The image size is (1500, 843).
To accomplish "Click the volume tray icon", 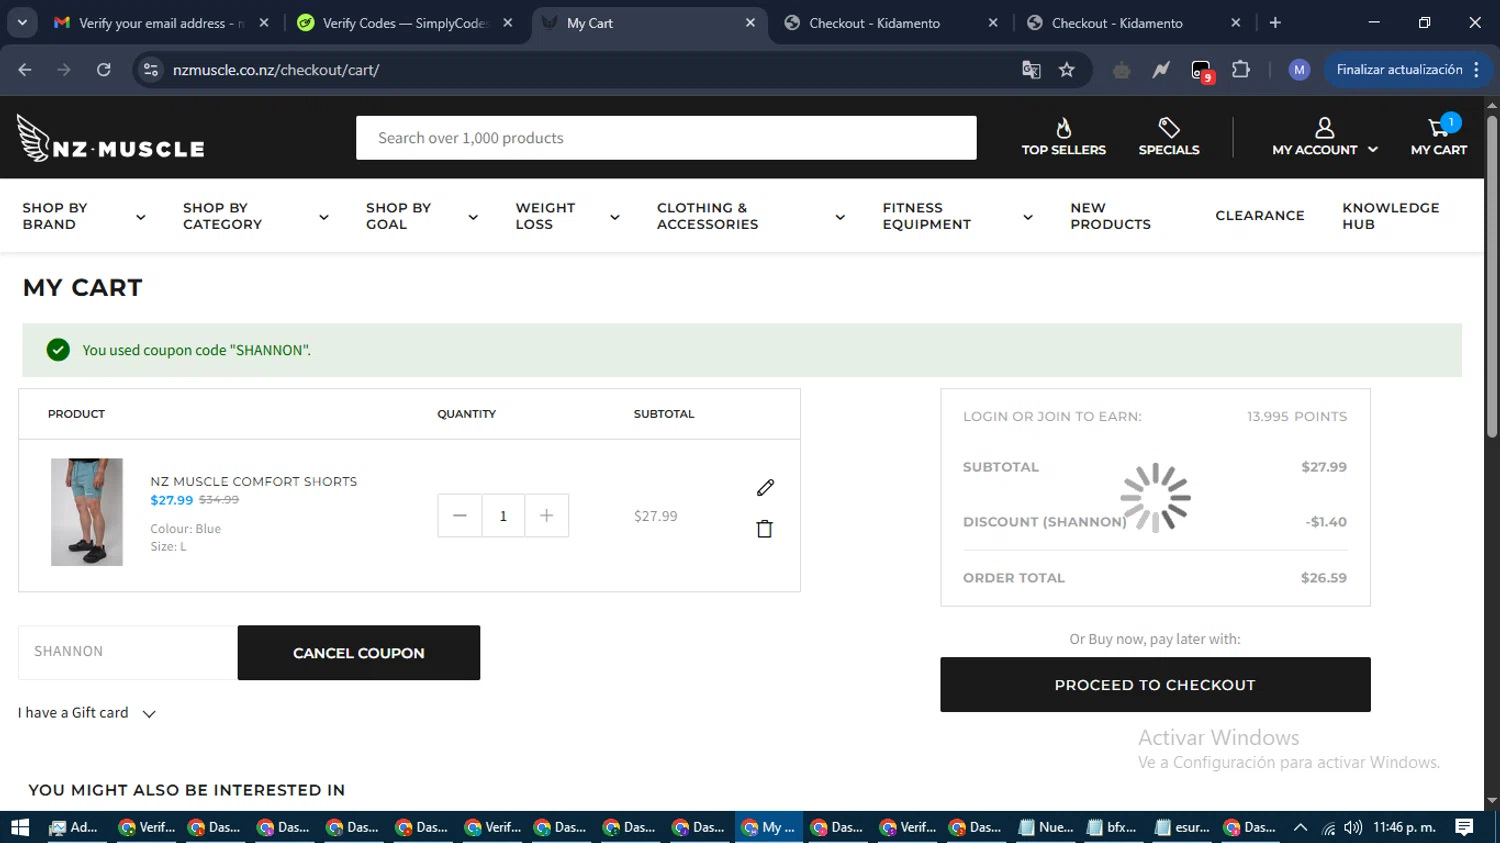I will (1353, 827).
